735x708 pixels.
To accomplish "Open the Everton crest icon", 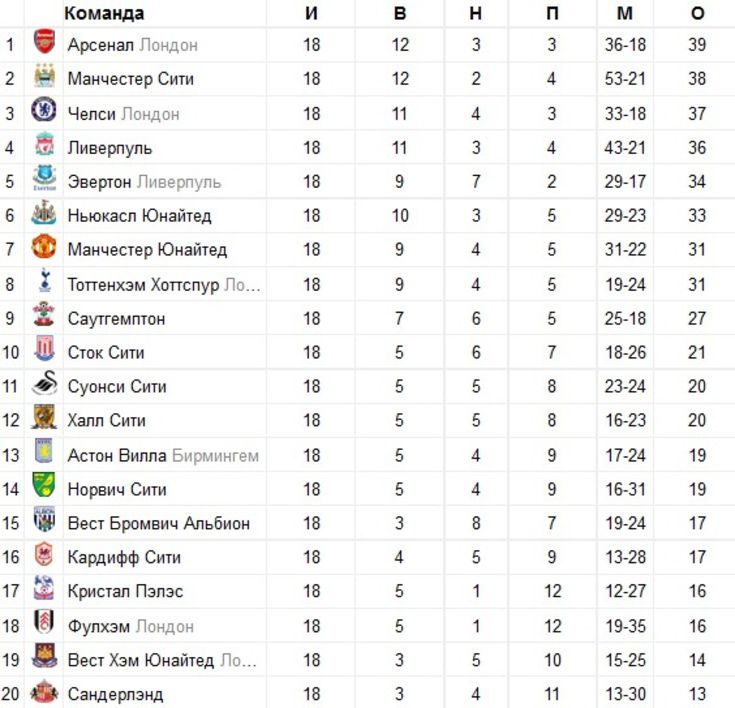I will coord(44,178).
